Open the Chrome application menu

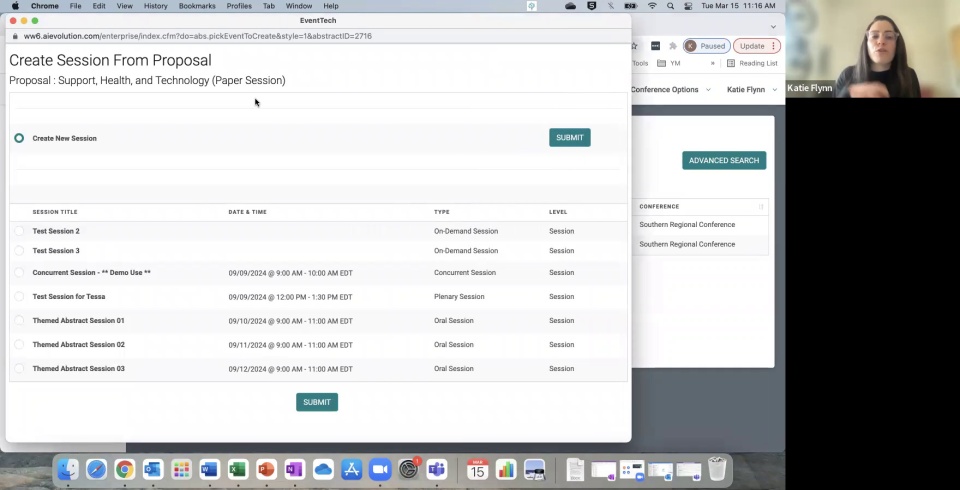pyautogui.click(x=45, y=6)
